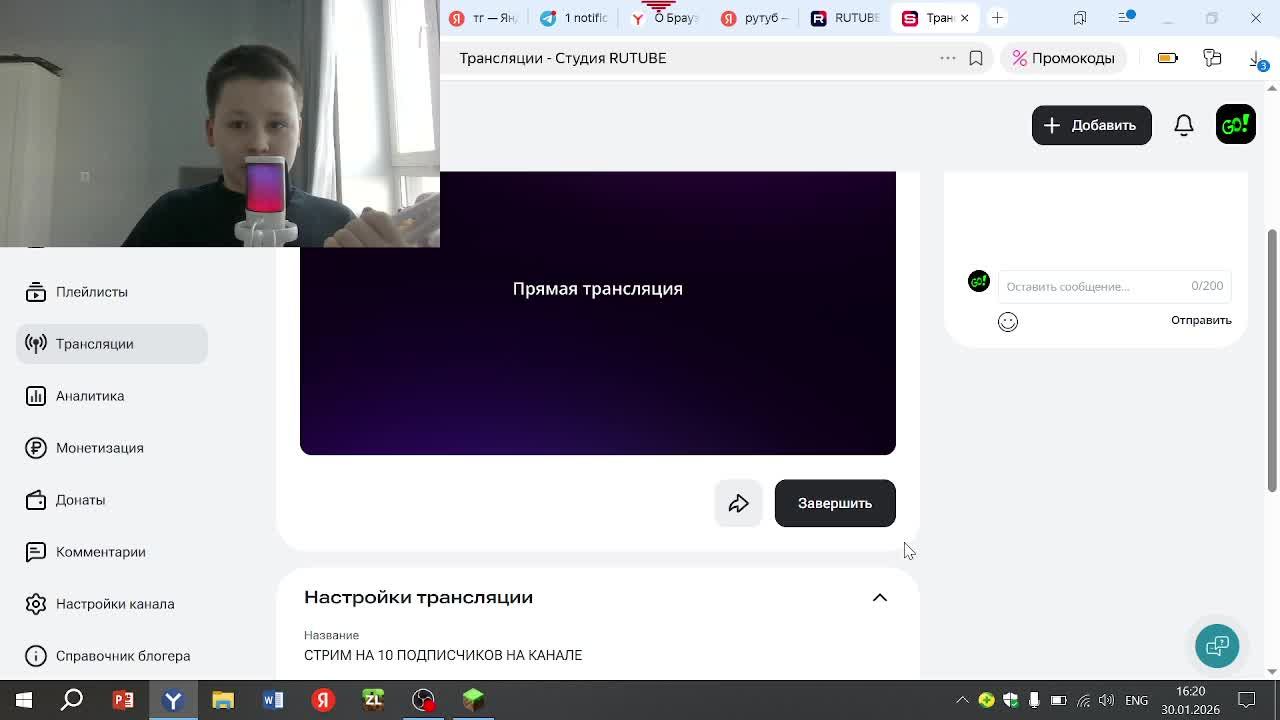Open the browser tab groups panel
1280x720 pixels.
click(1080, 18)
